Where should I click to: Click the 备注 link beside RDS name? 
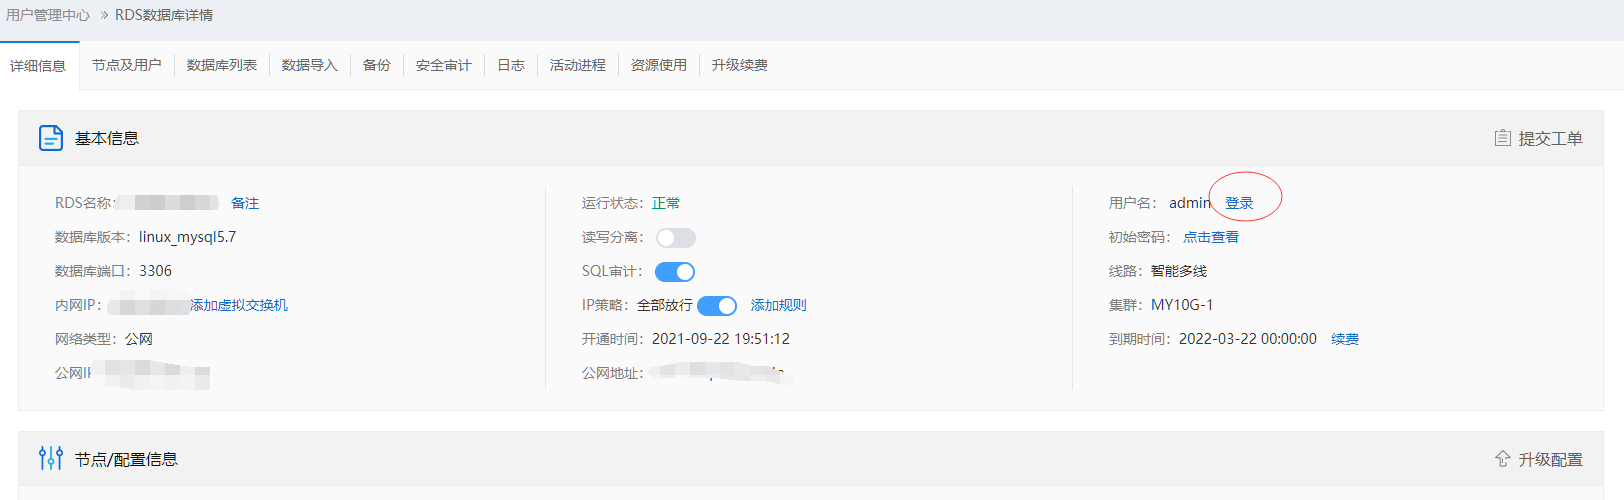(245, 203)
